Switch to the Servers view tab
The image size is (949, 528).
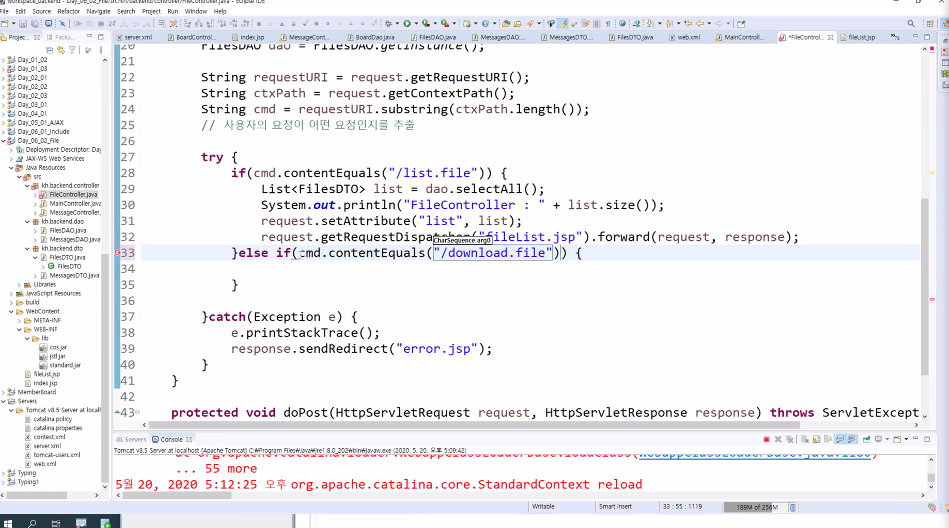click(131, 439)
